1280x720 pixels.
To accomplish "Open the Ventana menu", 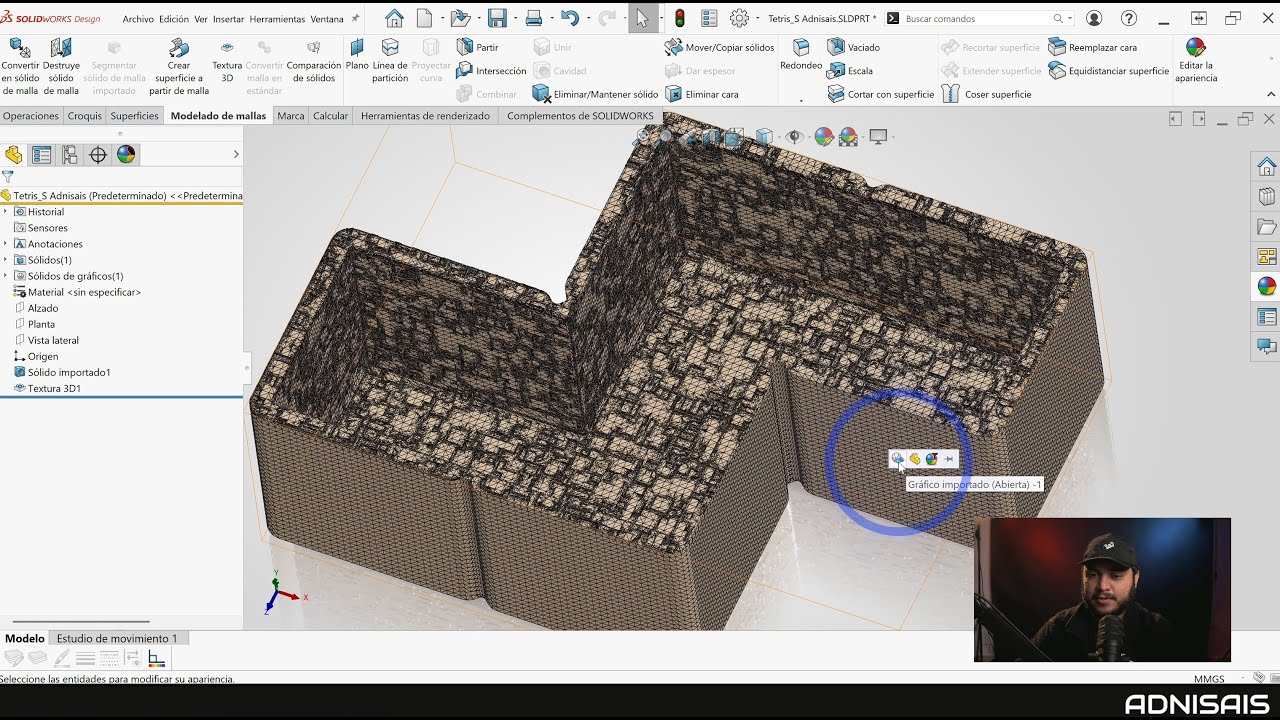I will coord(327,19).
